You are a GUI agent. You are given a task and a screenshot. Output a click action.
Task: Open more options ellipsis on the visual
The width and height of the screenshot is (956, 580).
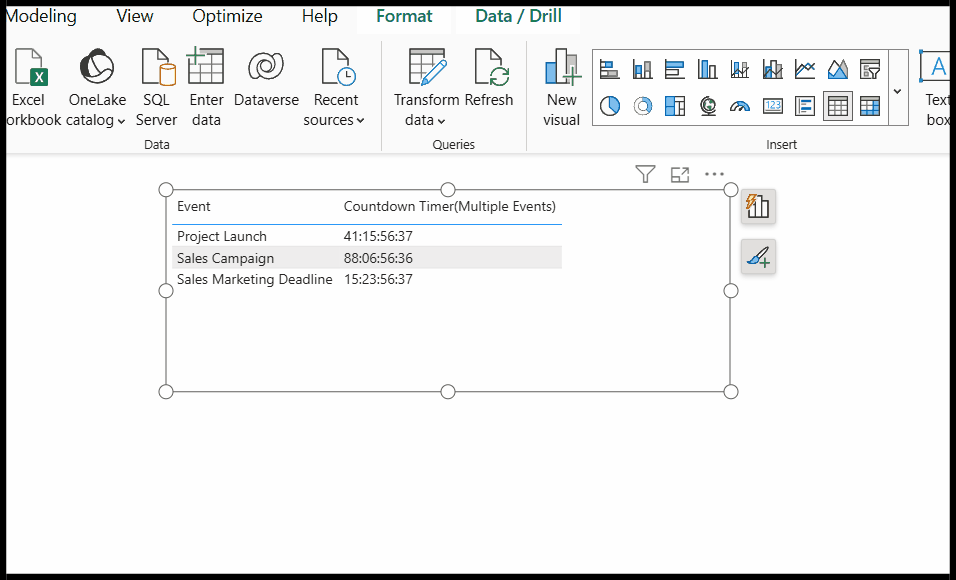point(714,175)
